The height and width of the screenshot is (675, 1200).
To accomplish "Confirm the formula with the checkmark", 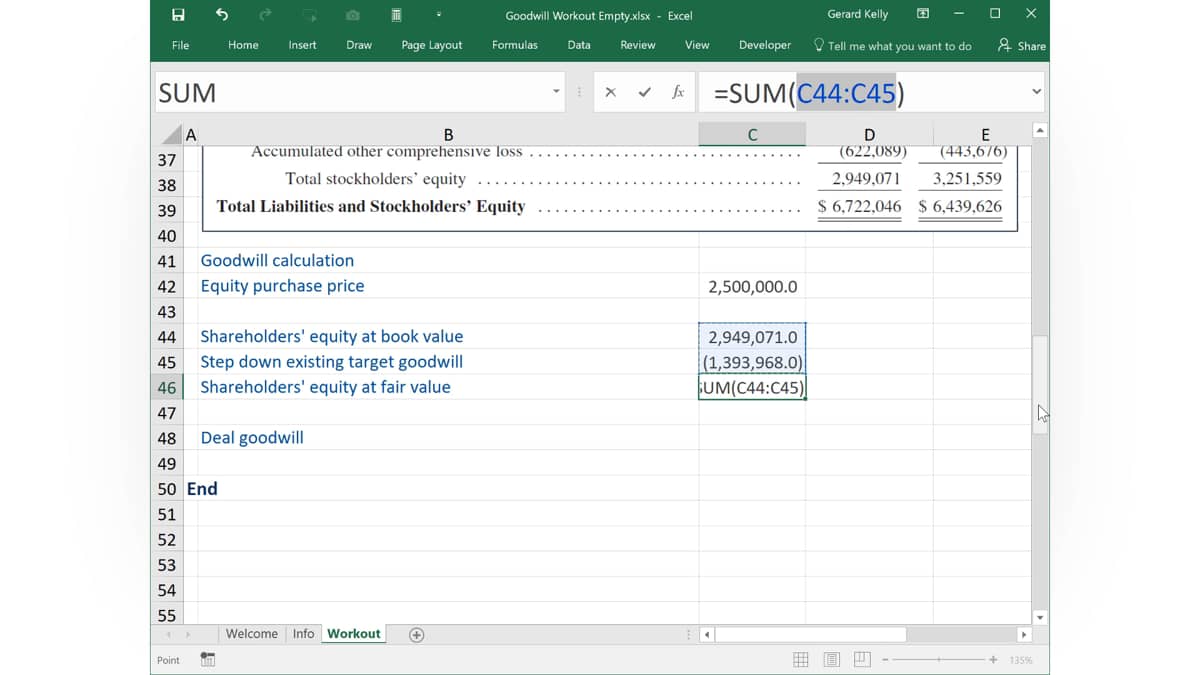I will click(644, 93).
